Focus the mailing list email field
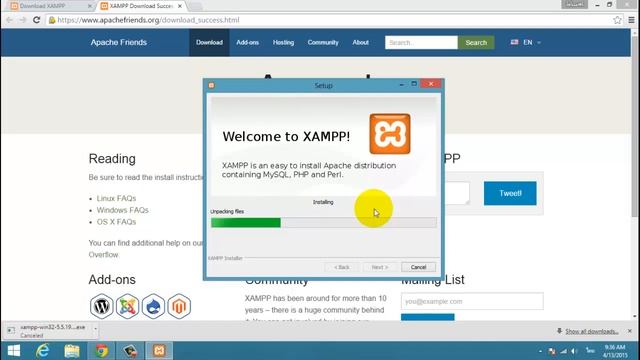The image size is (640, 360). point(472,301)
